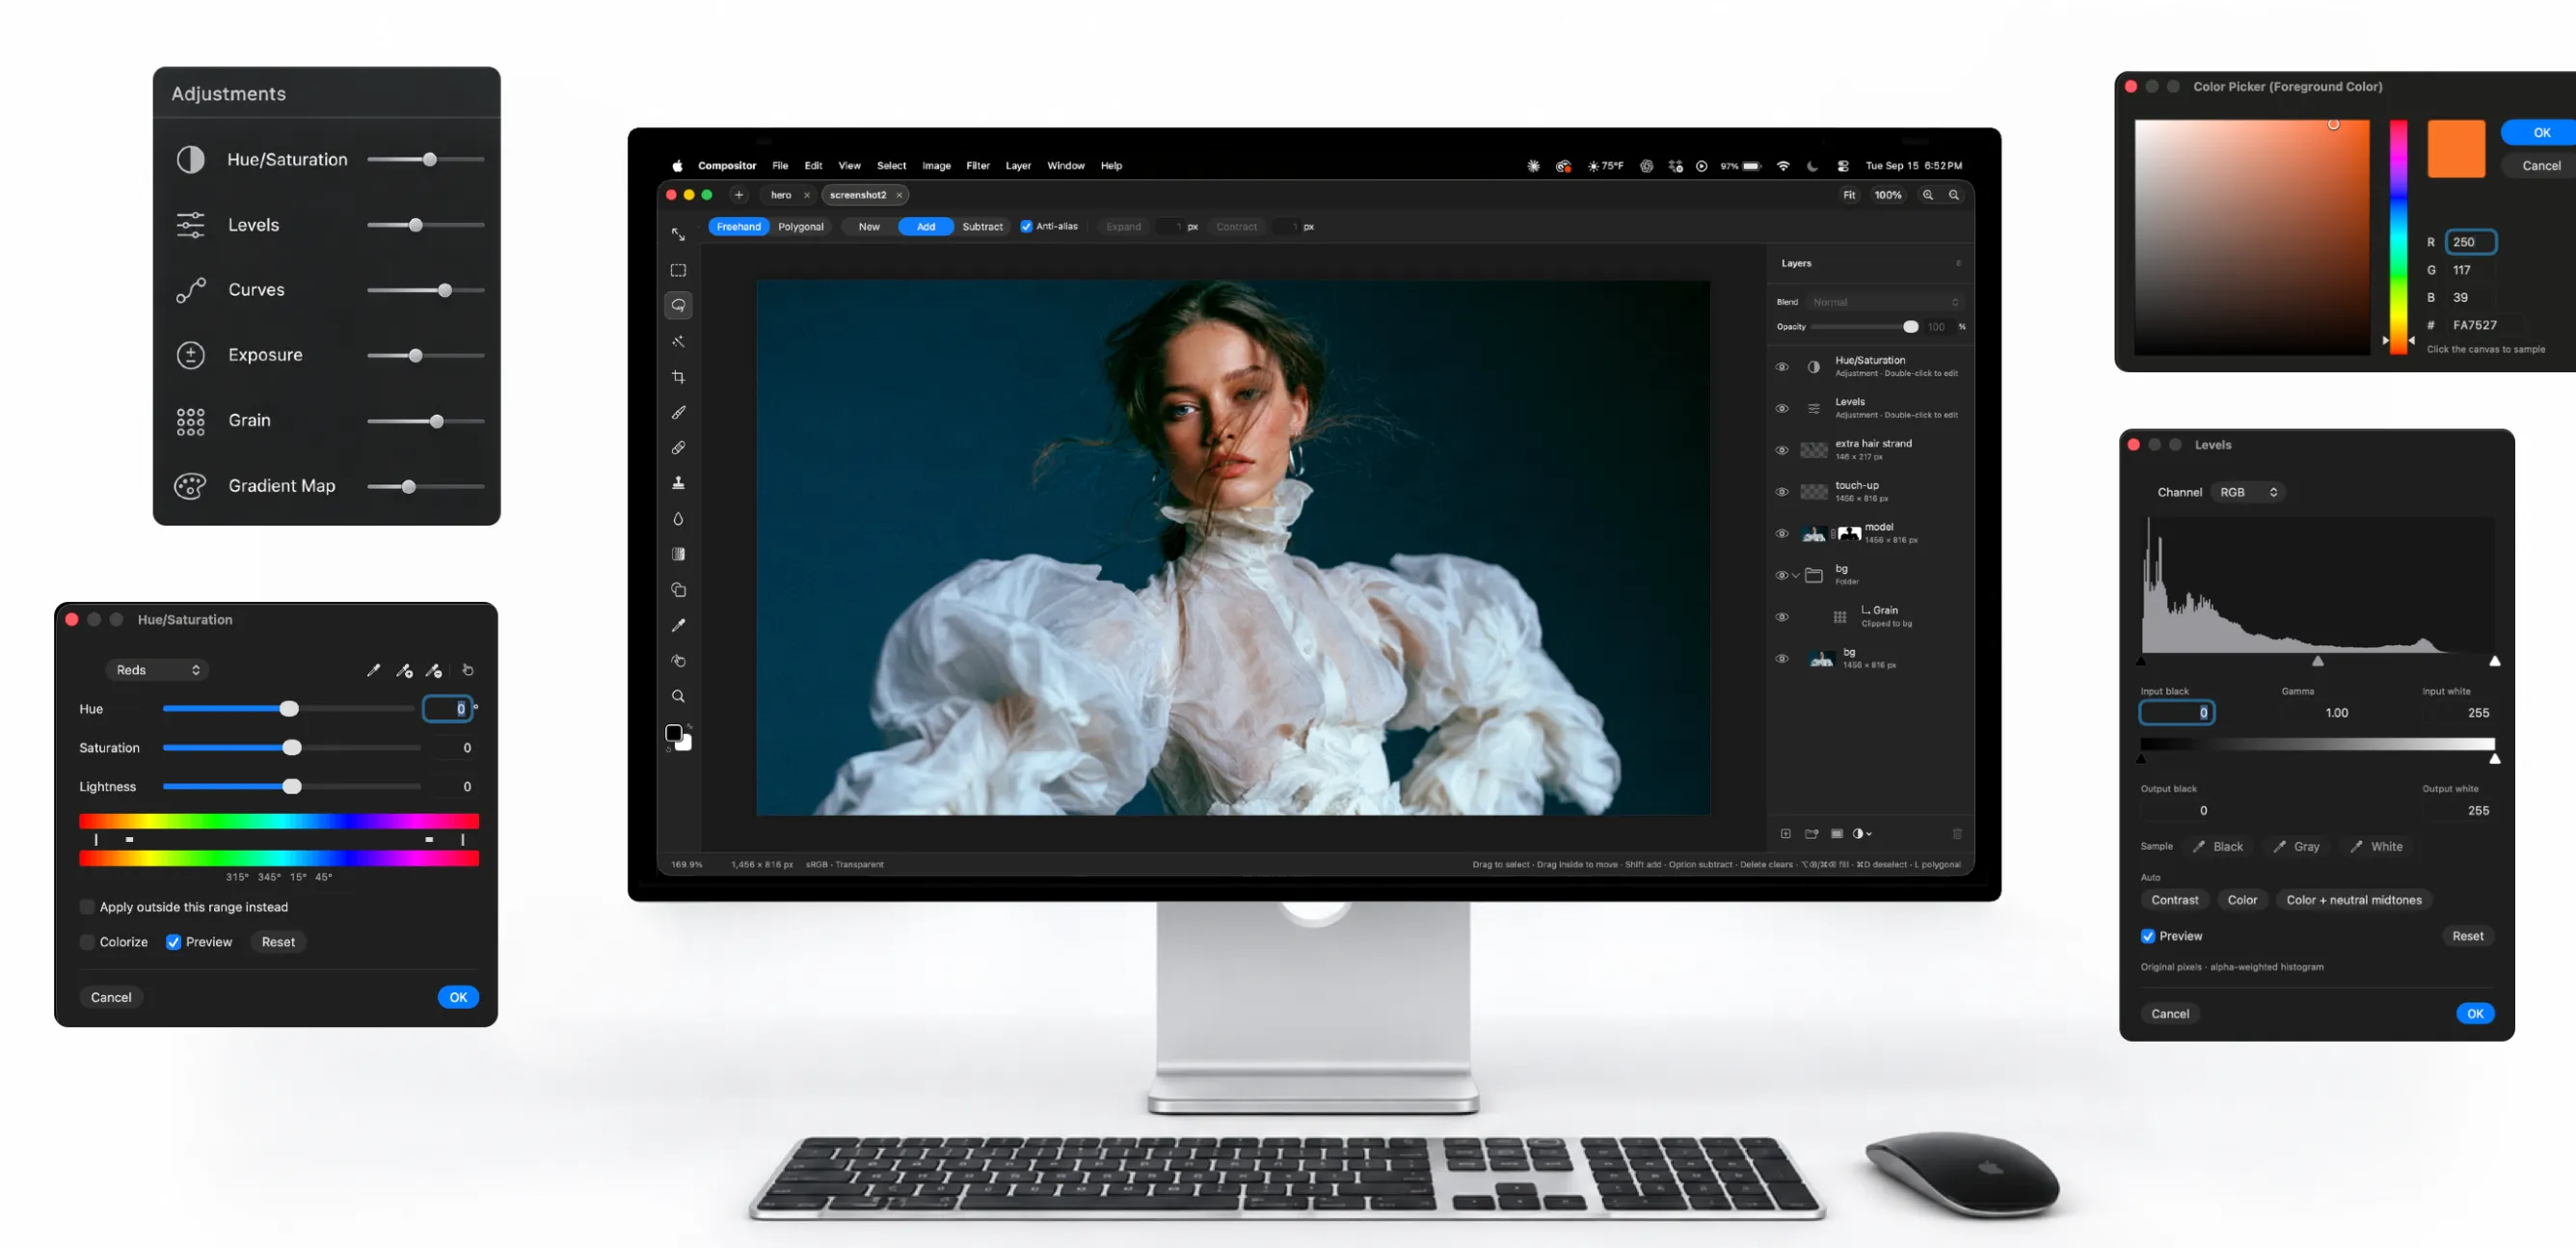
Task: Click the Hue/Saturation eyedropper add-to-sample icon
Action: (x=404, y=670)
